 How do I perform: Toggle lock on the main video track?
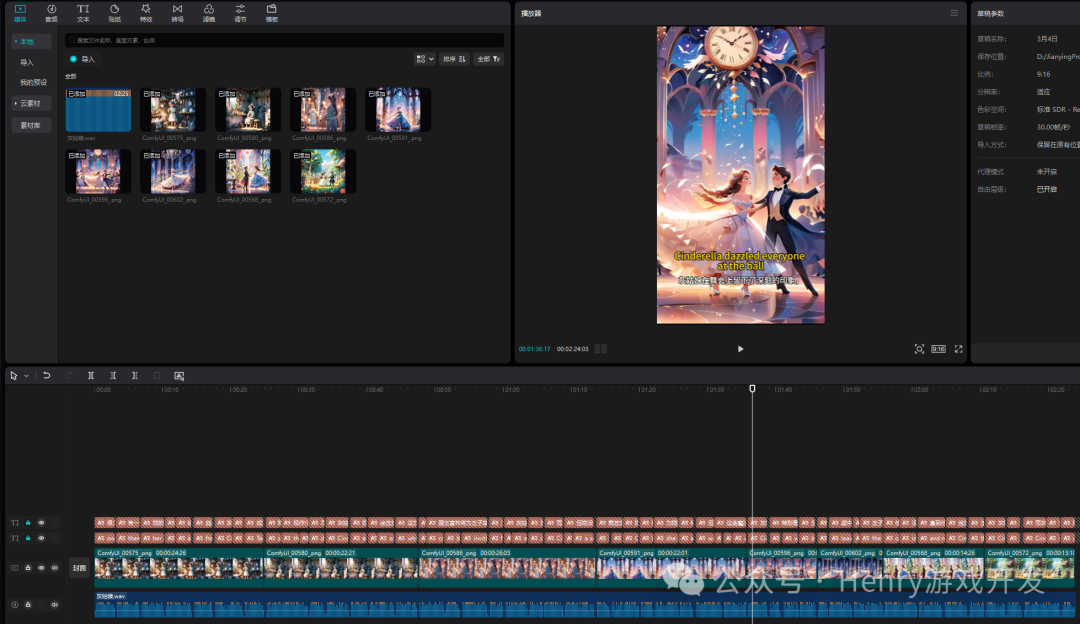point(28,568)
